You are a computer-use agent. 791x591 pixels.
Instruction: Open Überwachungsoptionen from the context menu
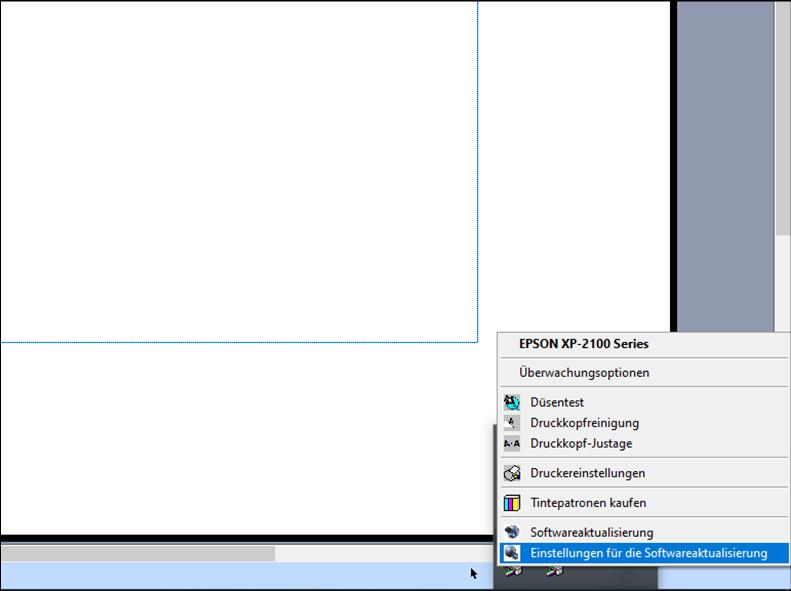tap(644, 373)
